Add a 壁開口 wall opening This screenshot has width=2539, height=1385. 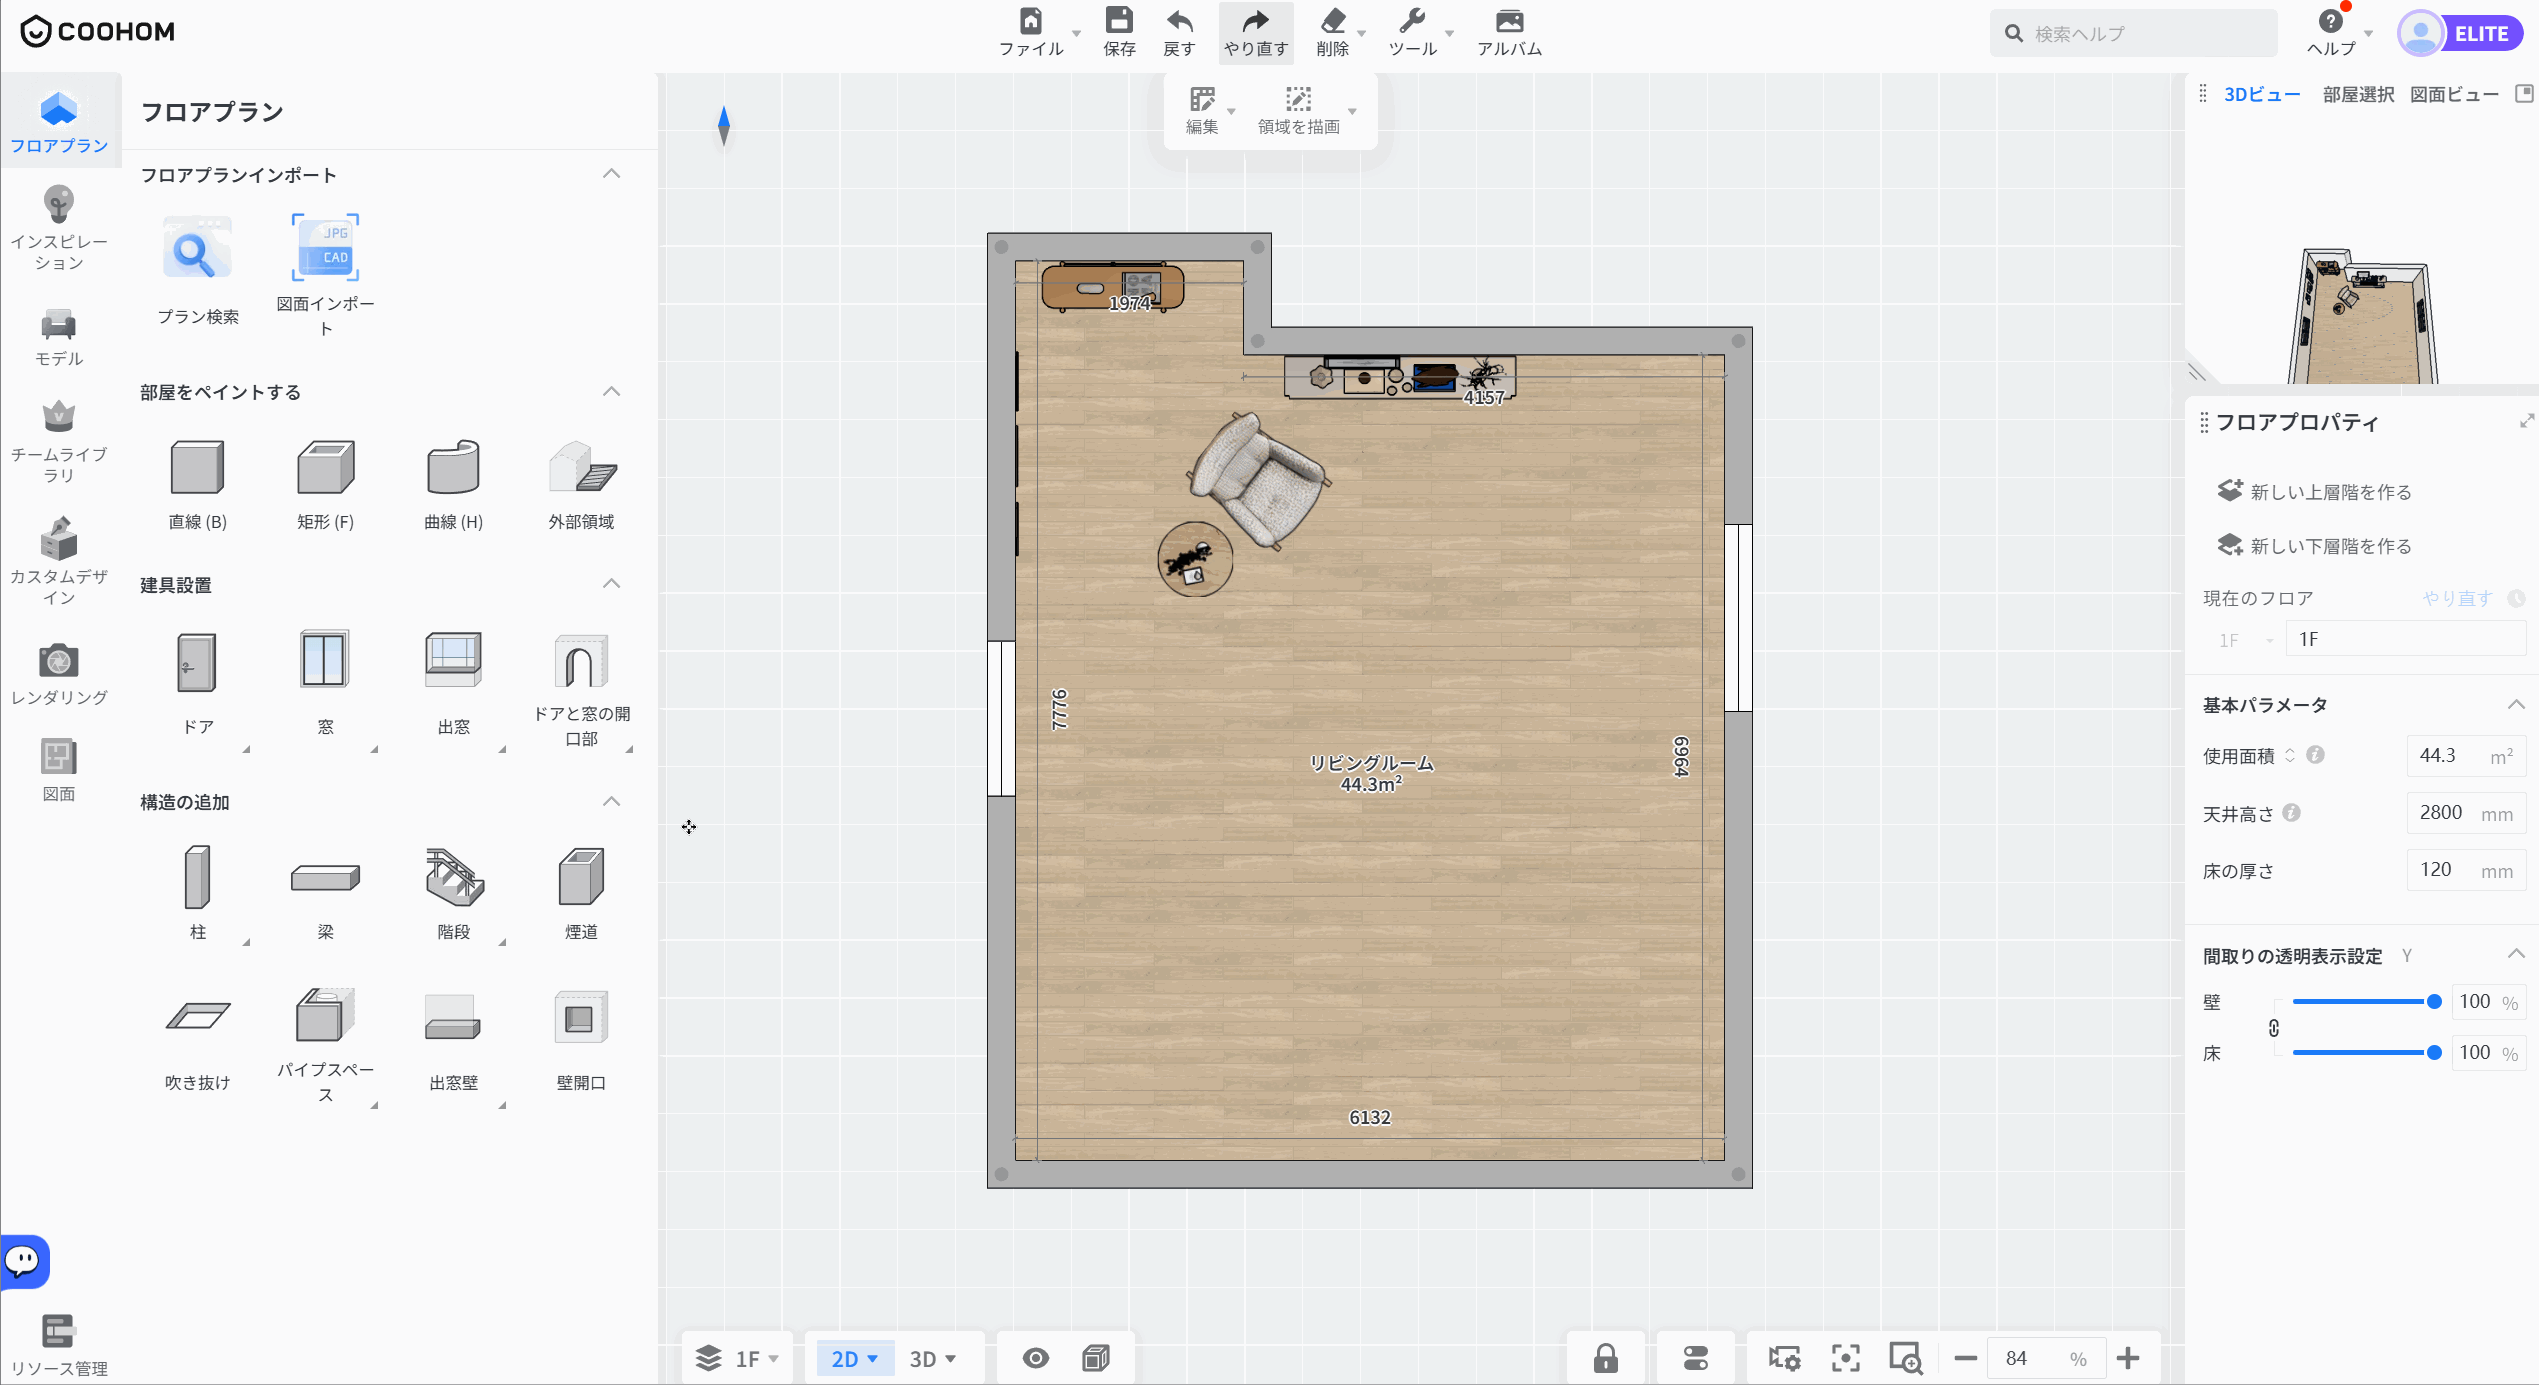[581, 1017]
